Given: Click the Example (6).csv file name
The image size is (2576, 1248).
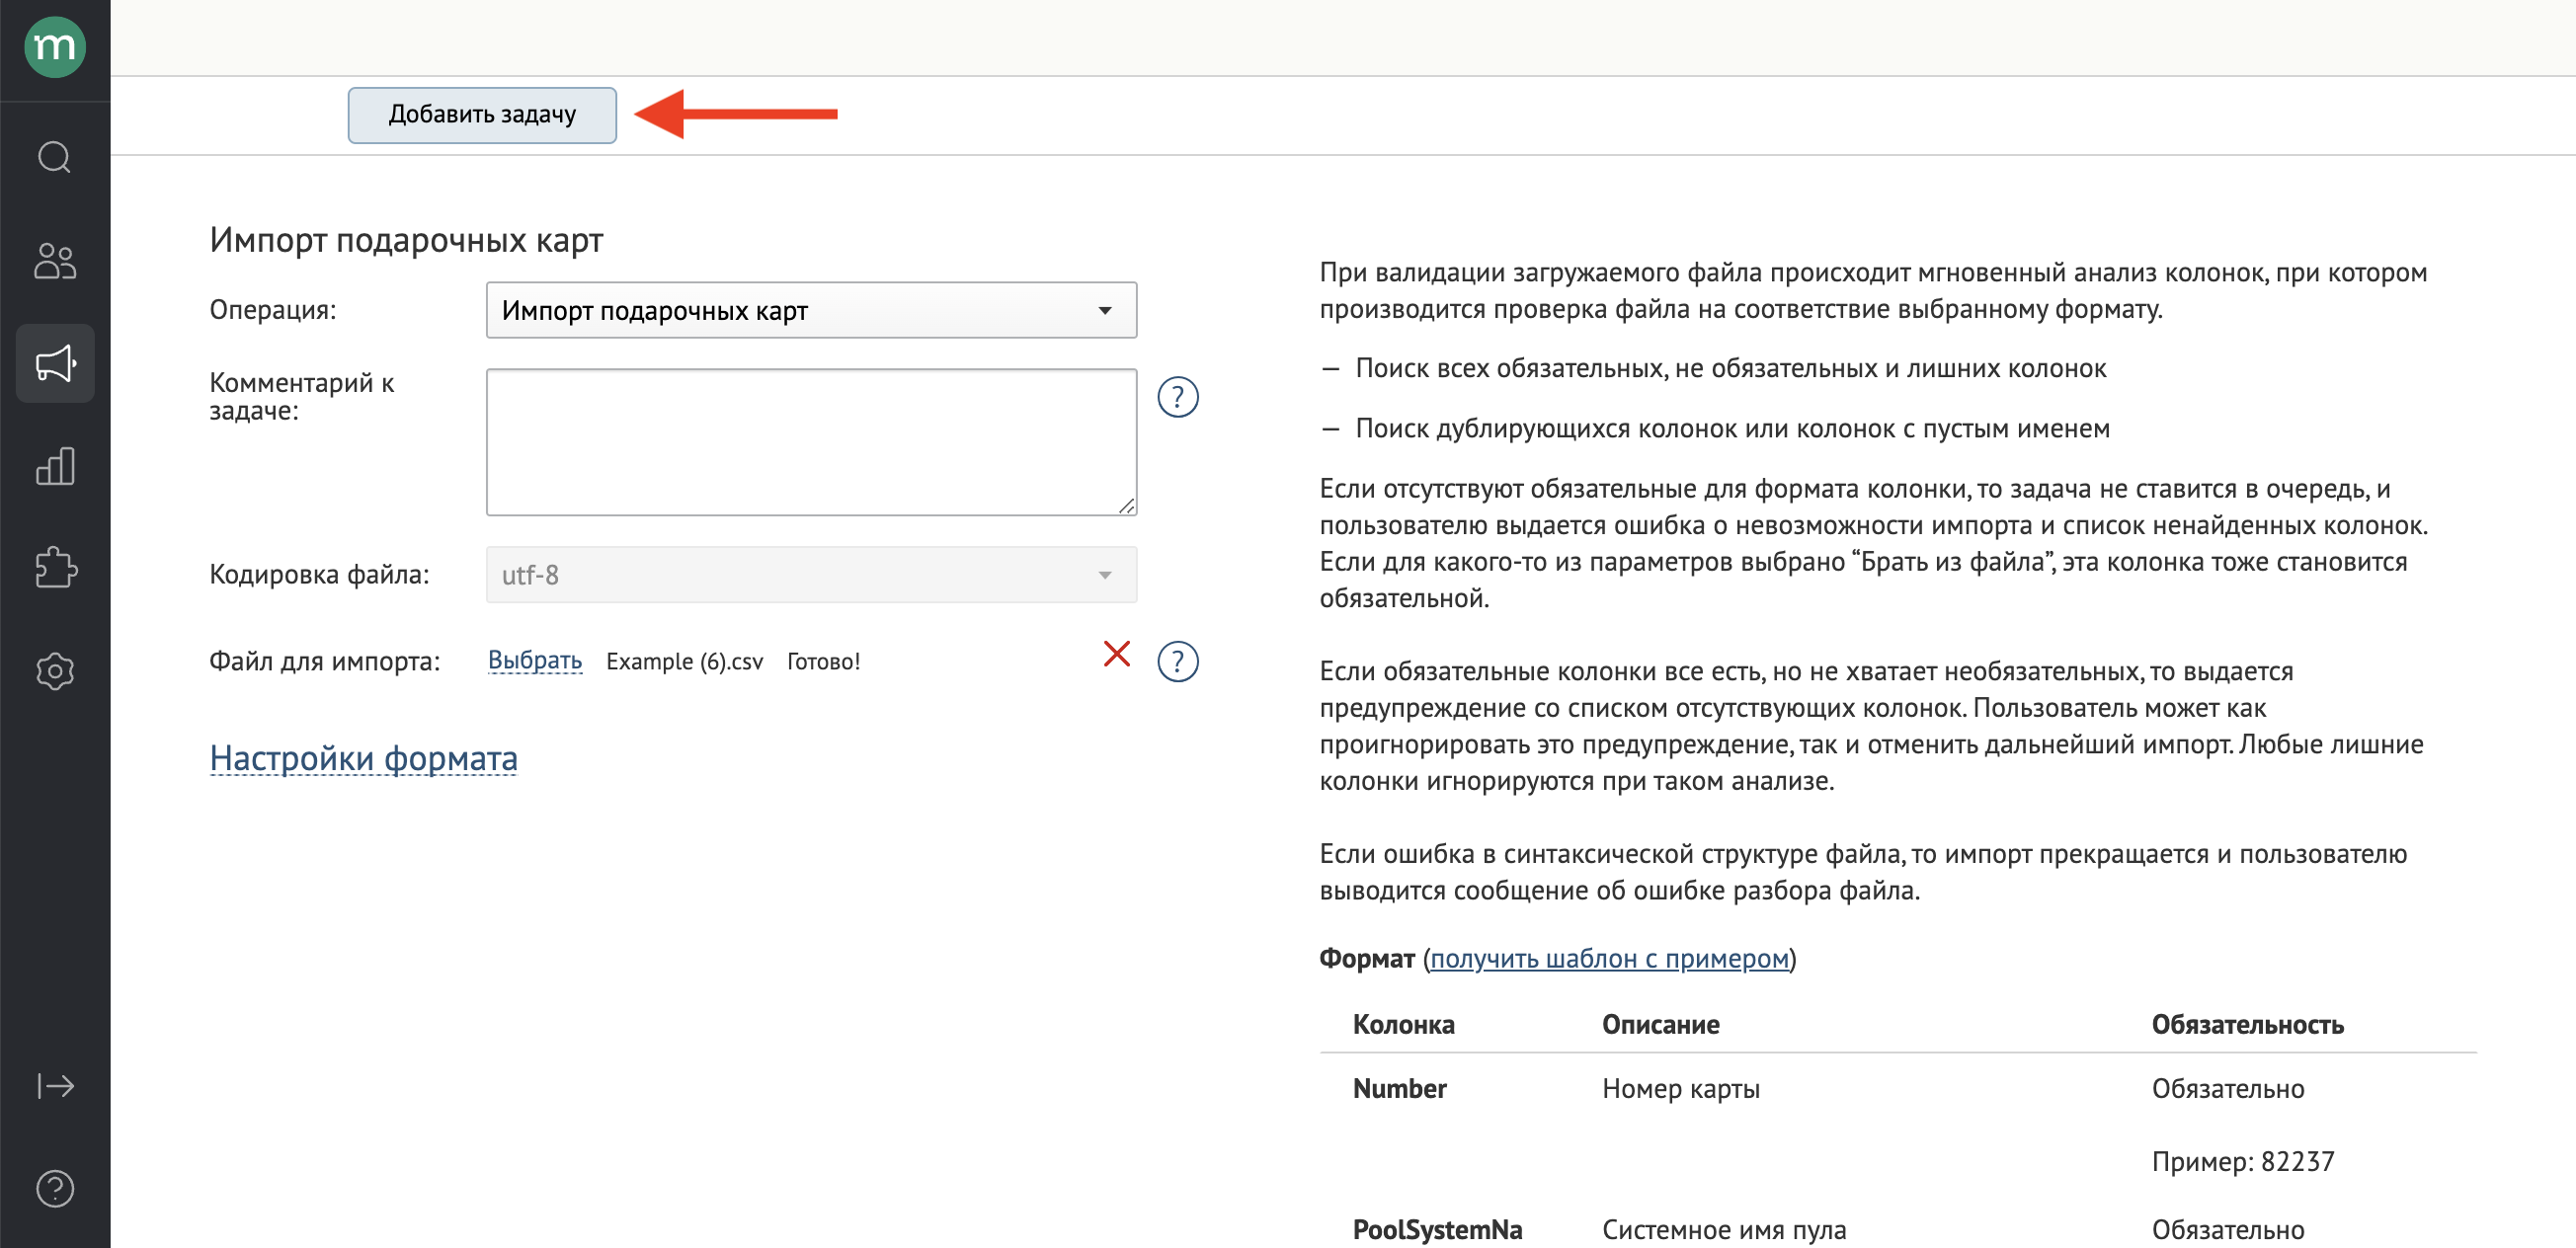Looking at the screenshot, I should pos(684,662).
